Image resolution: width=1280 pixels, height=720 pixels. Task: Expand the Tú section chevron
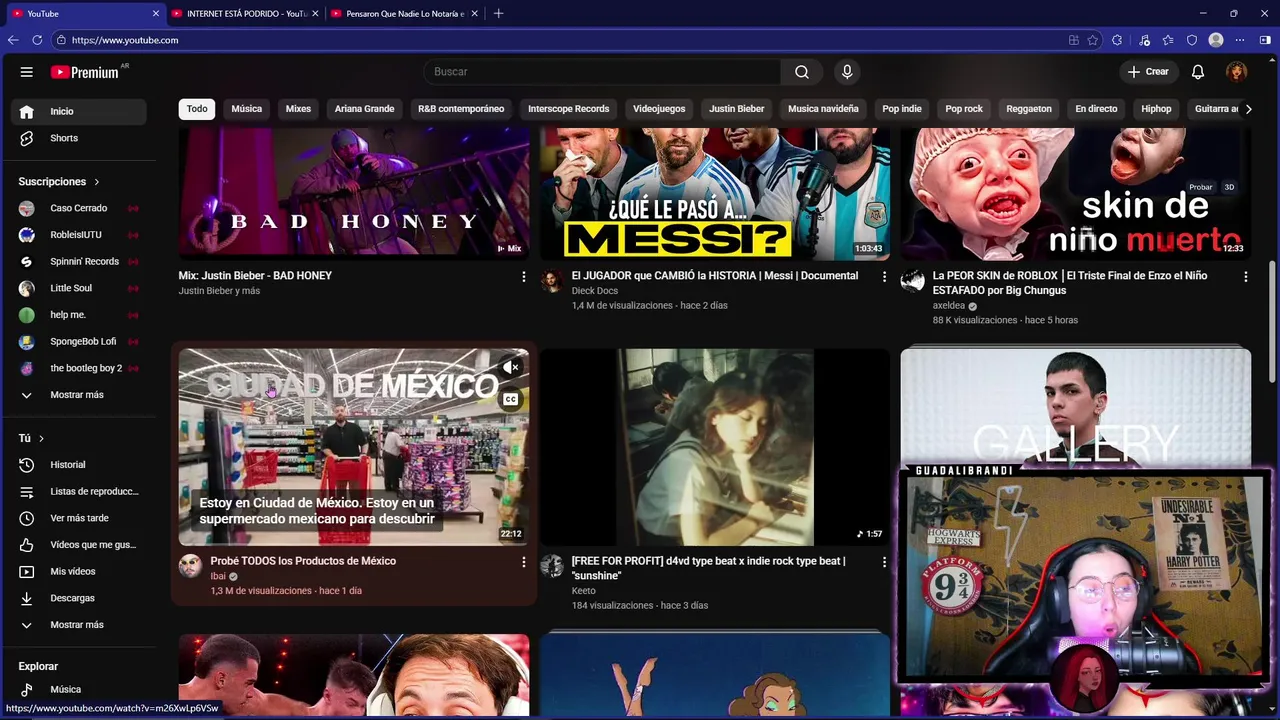click(41, 438)
